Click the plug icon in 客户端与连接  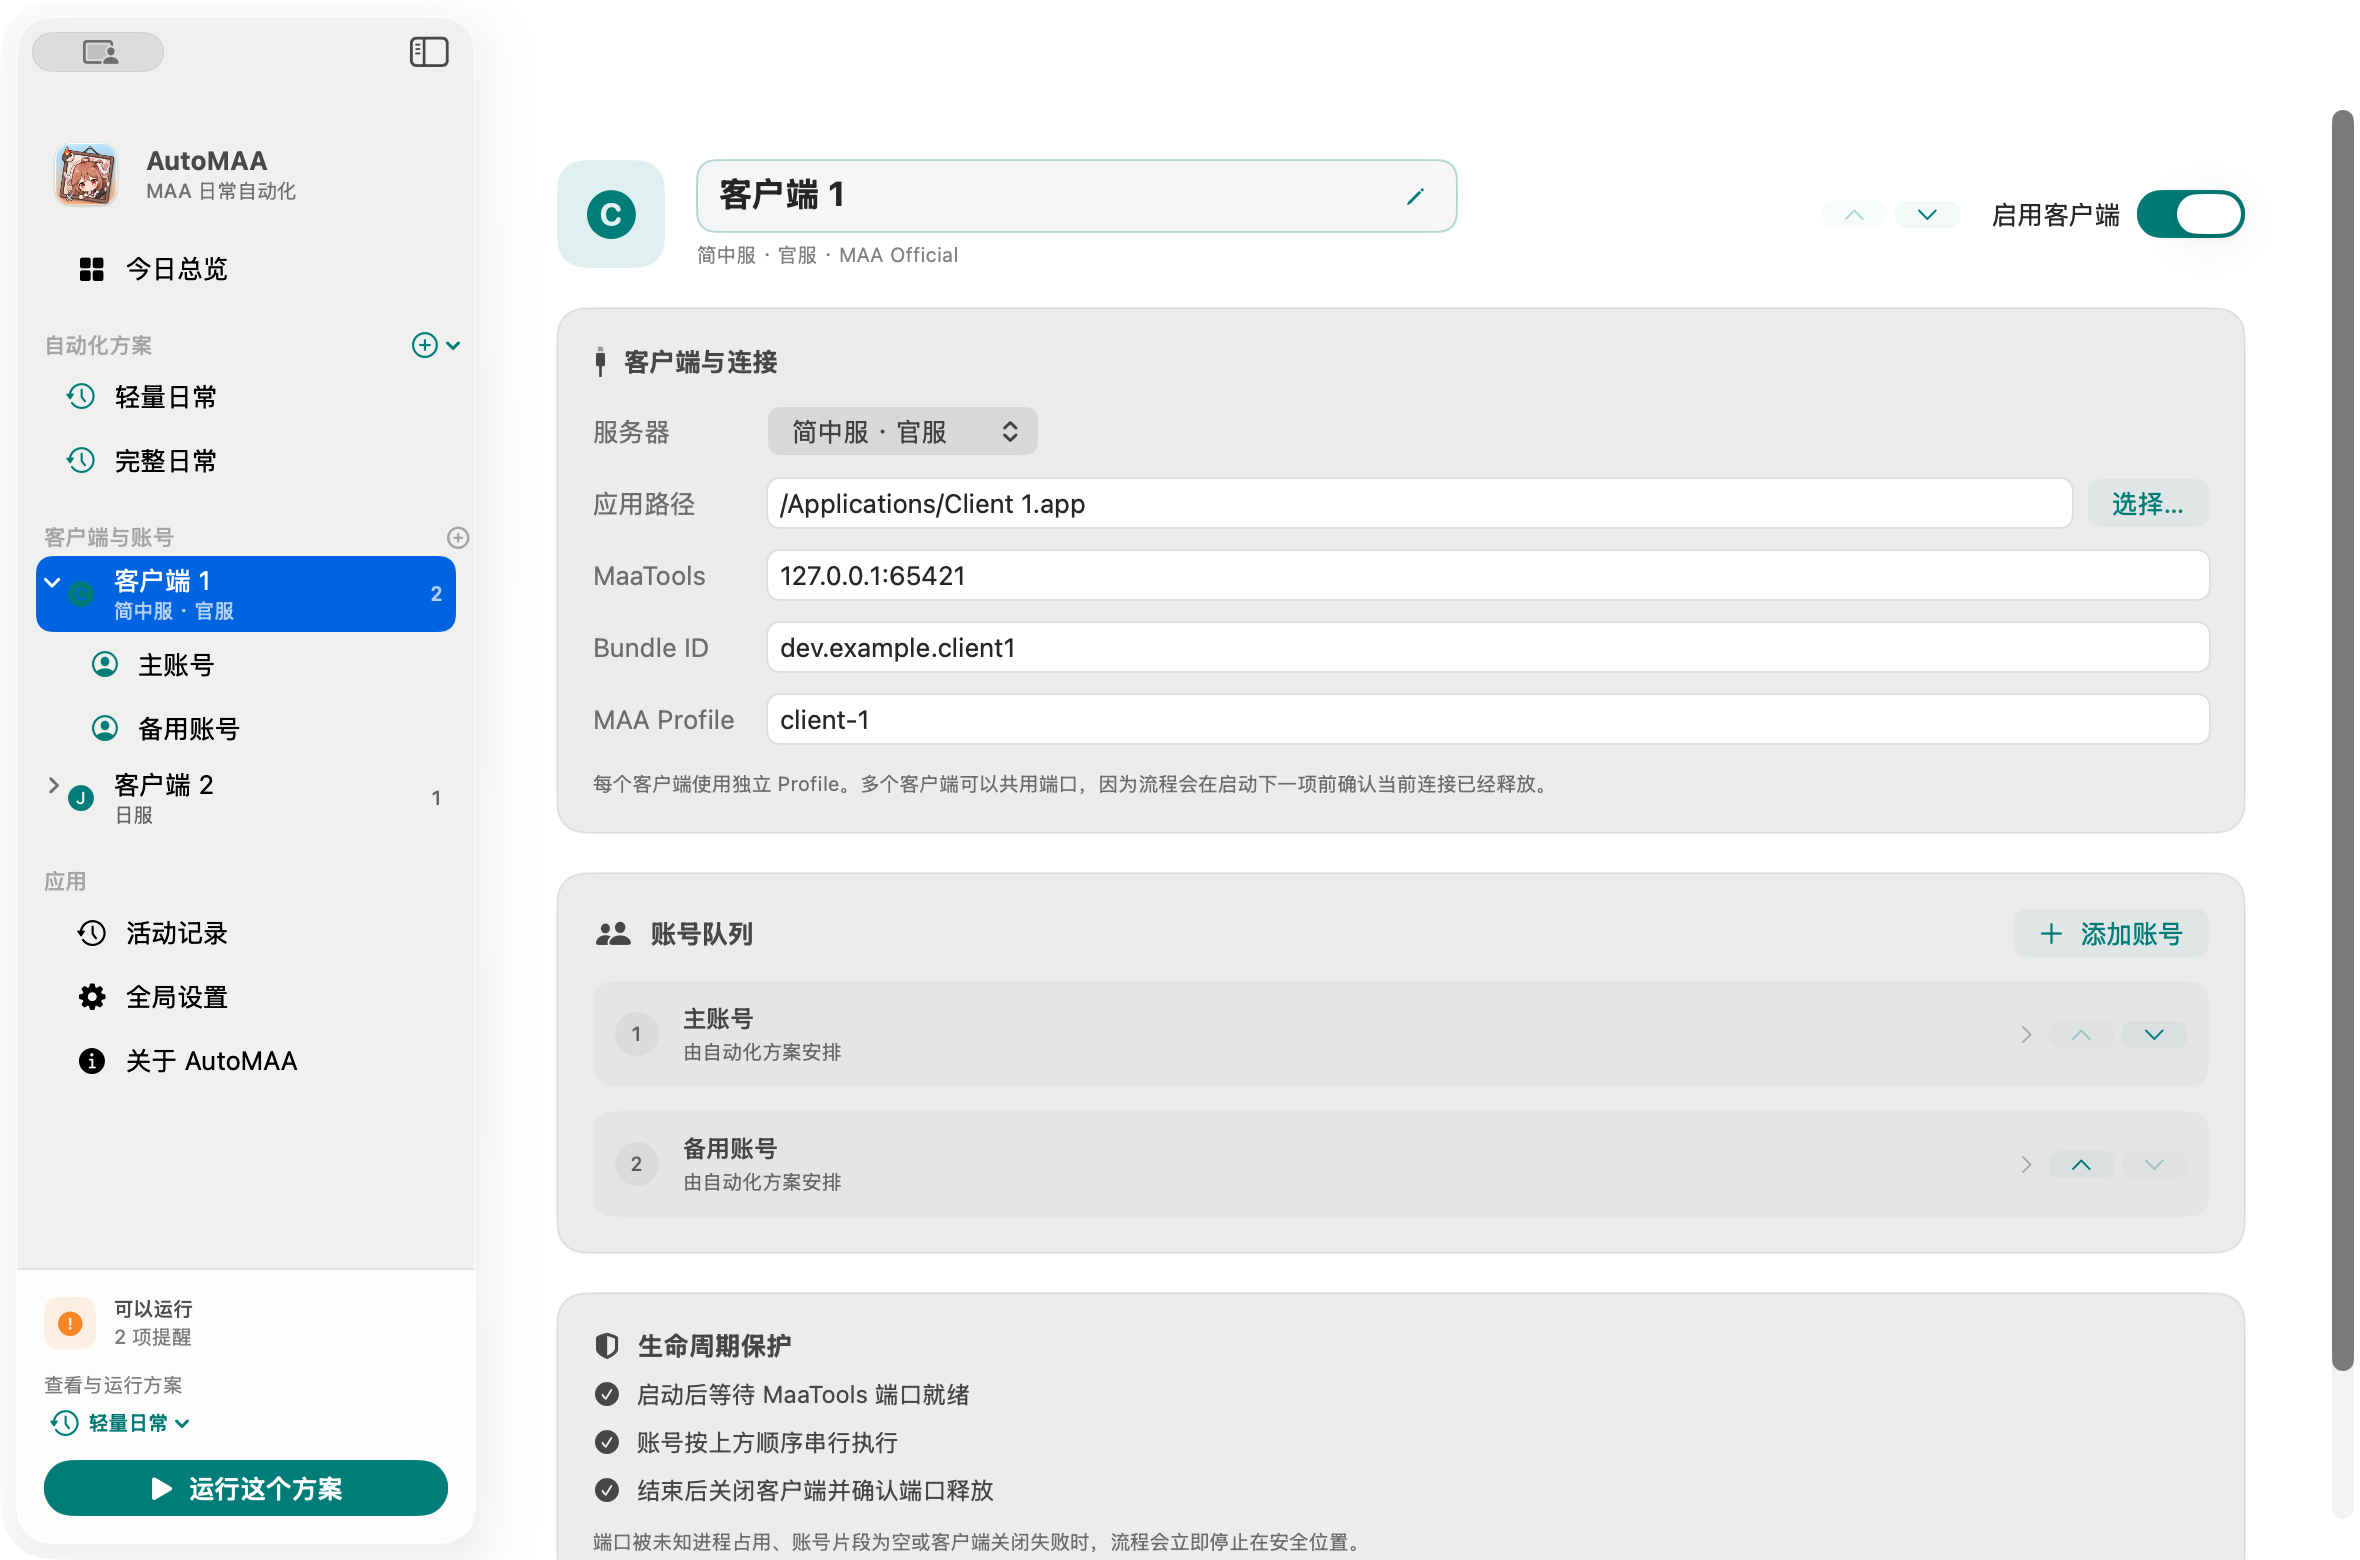(600, 362)
